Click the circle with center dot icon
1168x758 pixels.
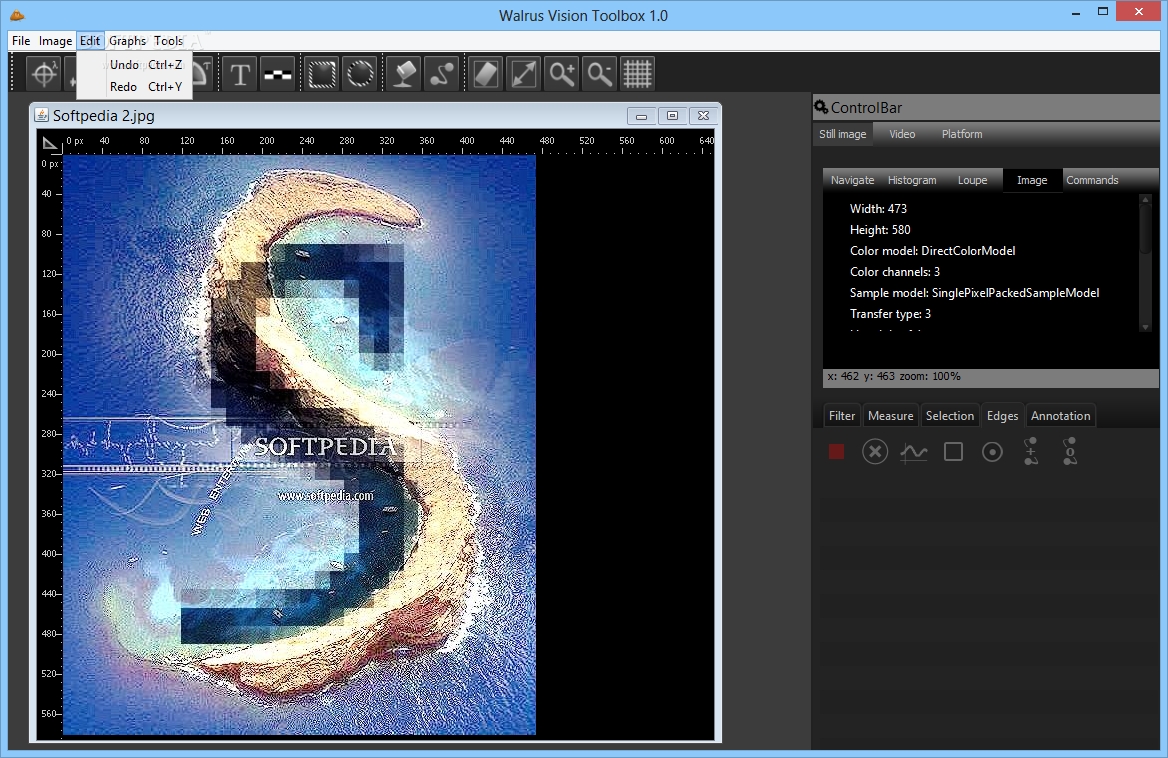pos(992,452)
